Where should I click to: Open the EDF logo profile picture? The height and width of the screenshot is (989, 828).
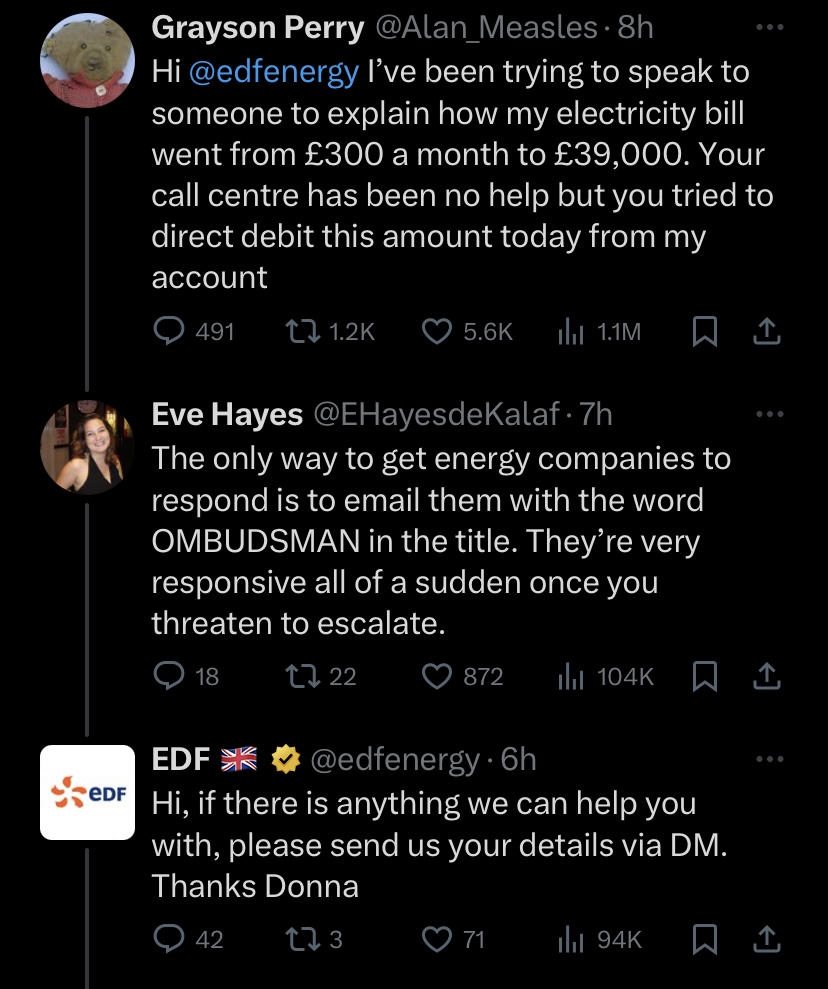pyautogui.click(x=87, y=792)
